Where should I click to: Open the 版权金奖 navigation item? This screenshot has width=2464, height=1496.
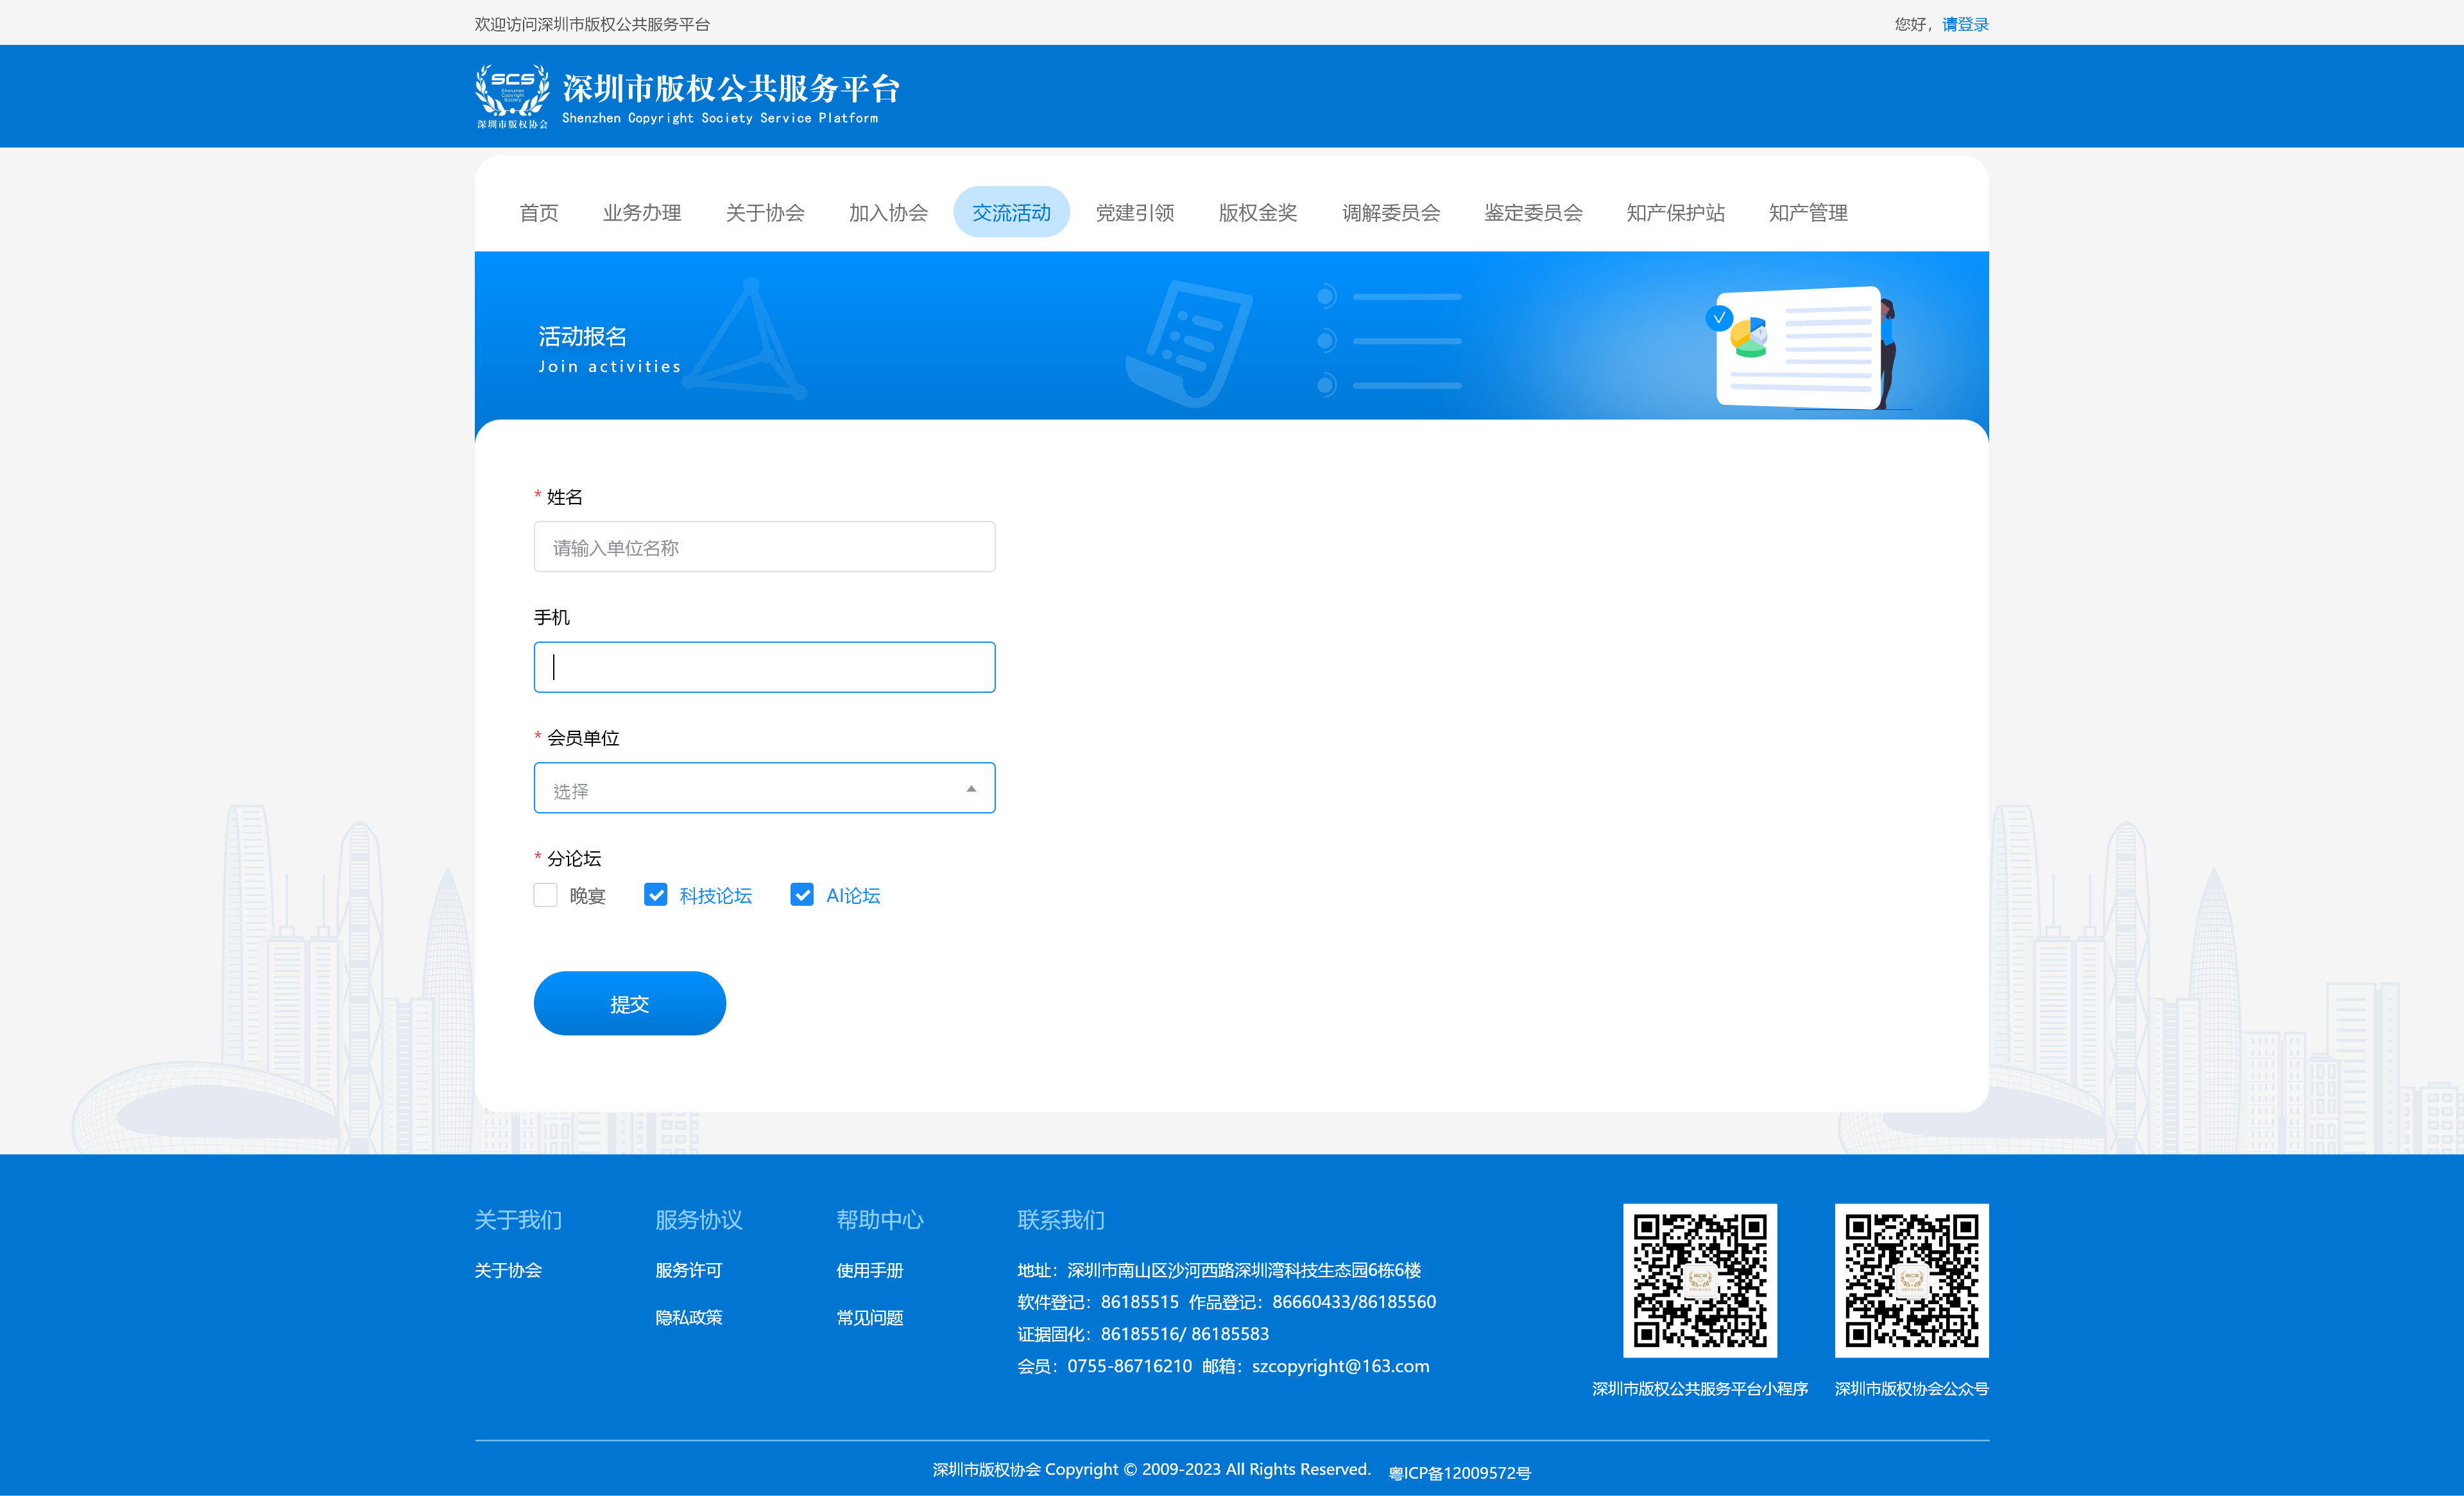tap(1258, 212)
